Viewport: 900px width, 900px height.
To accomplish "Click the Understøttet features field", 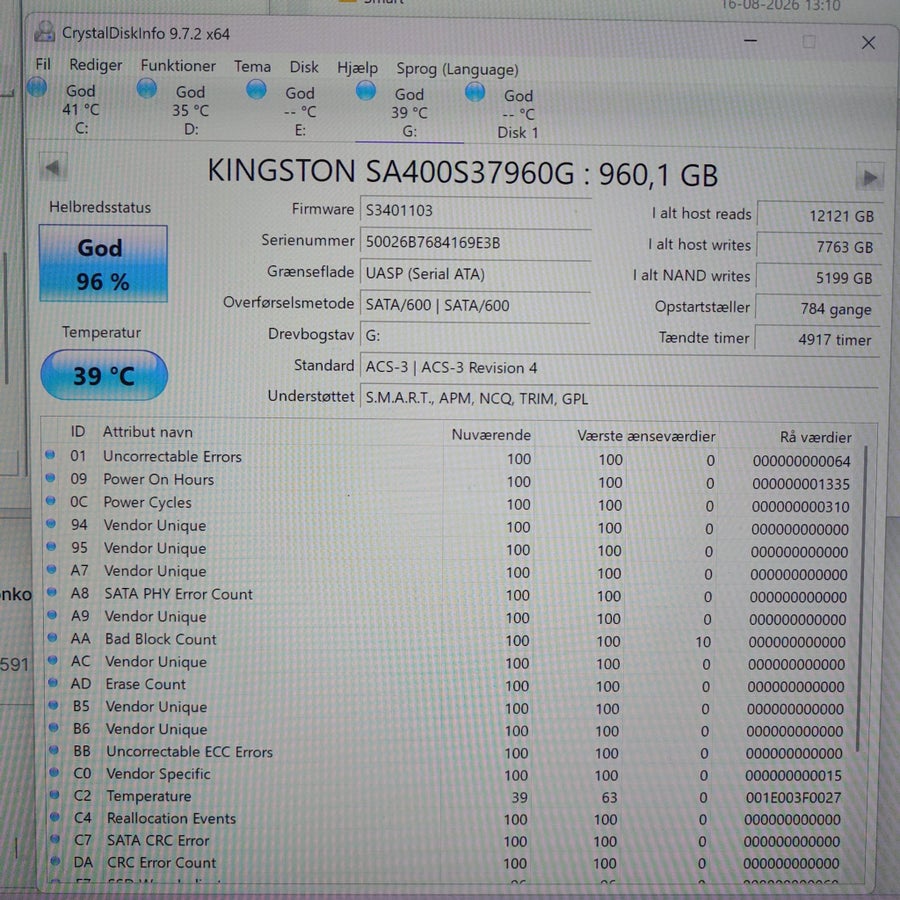I will click(x=619, y=398).
